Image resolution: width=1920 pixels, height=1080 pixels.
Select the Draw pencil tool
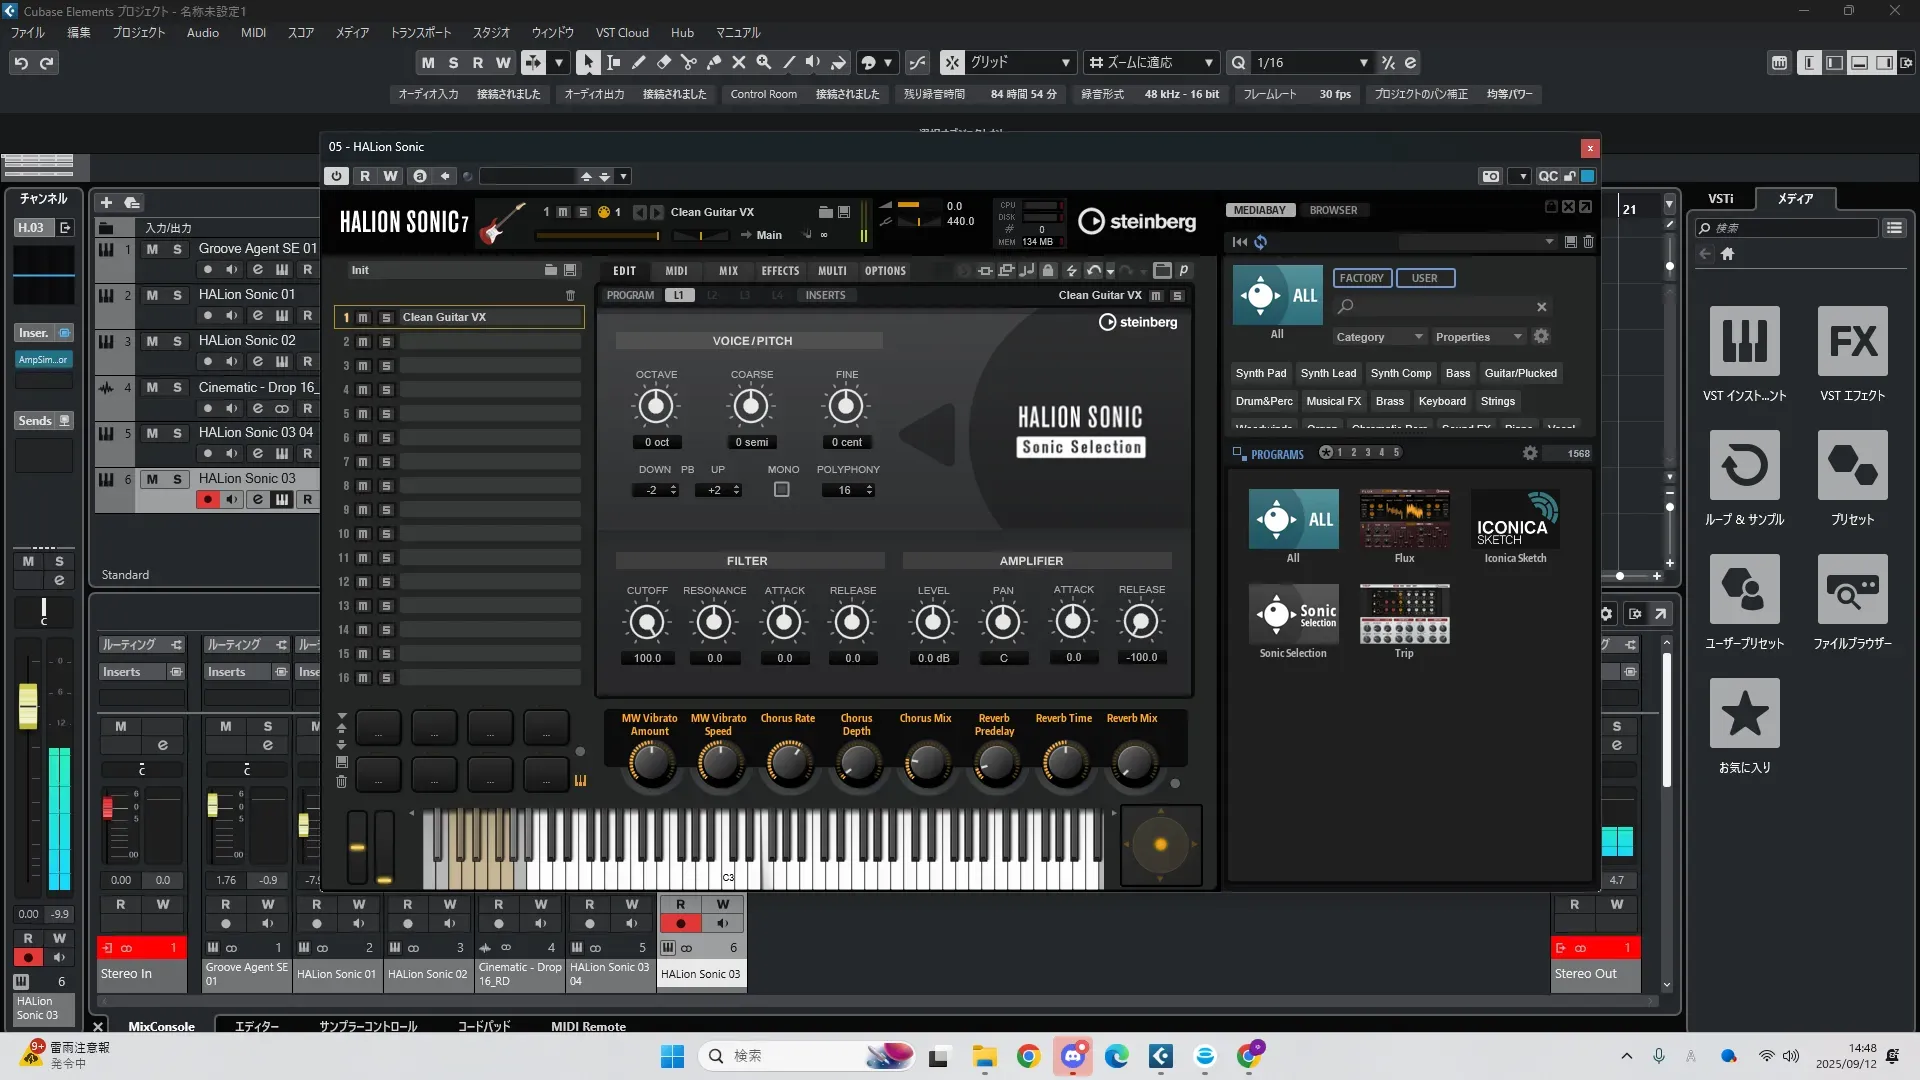[x=639, y=63]
